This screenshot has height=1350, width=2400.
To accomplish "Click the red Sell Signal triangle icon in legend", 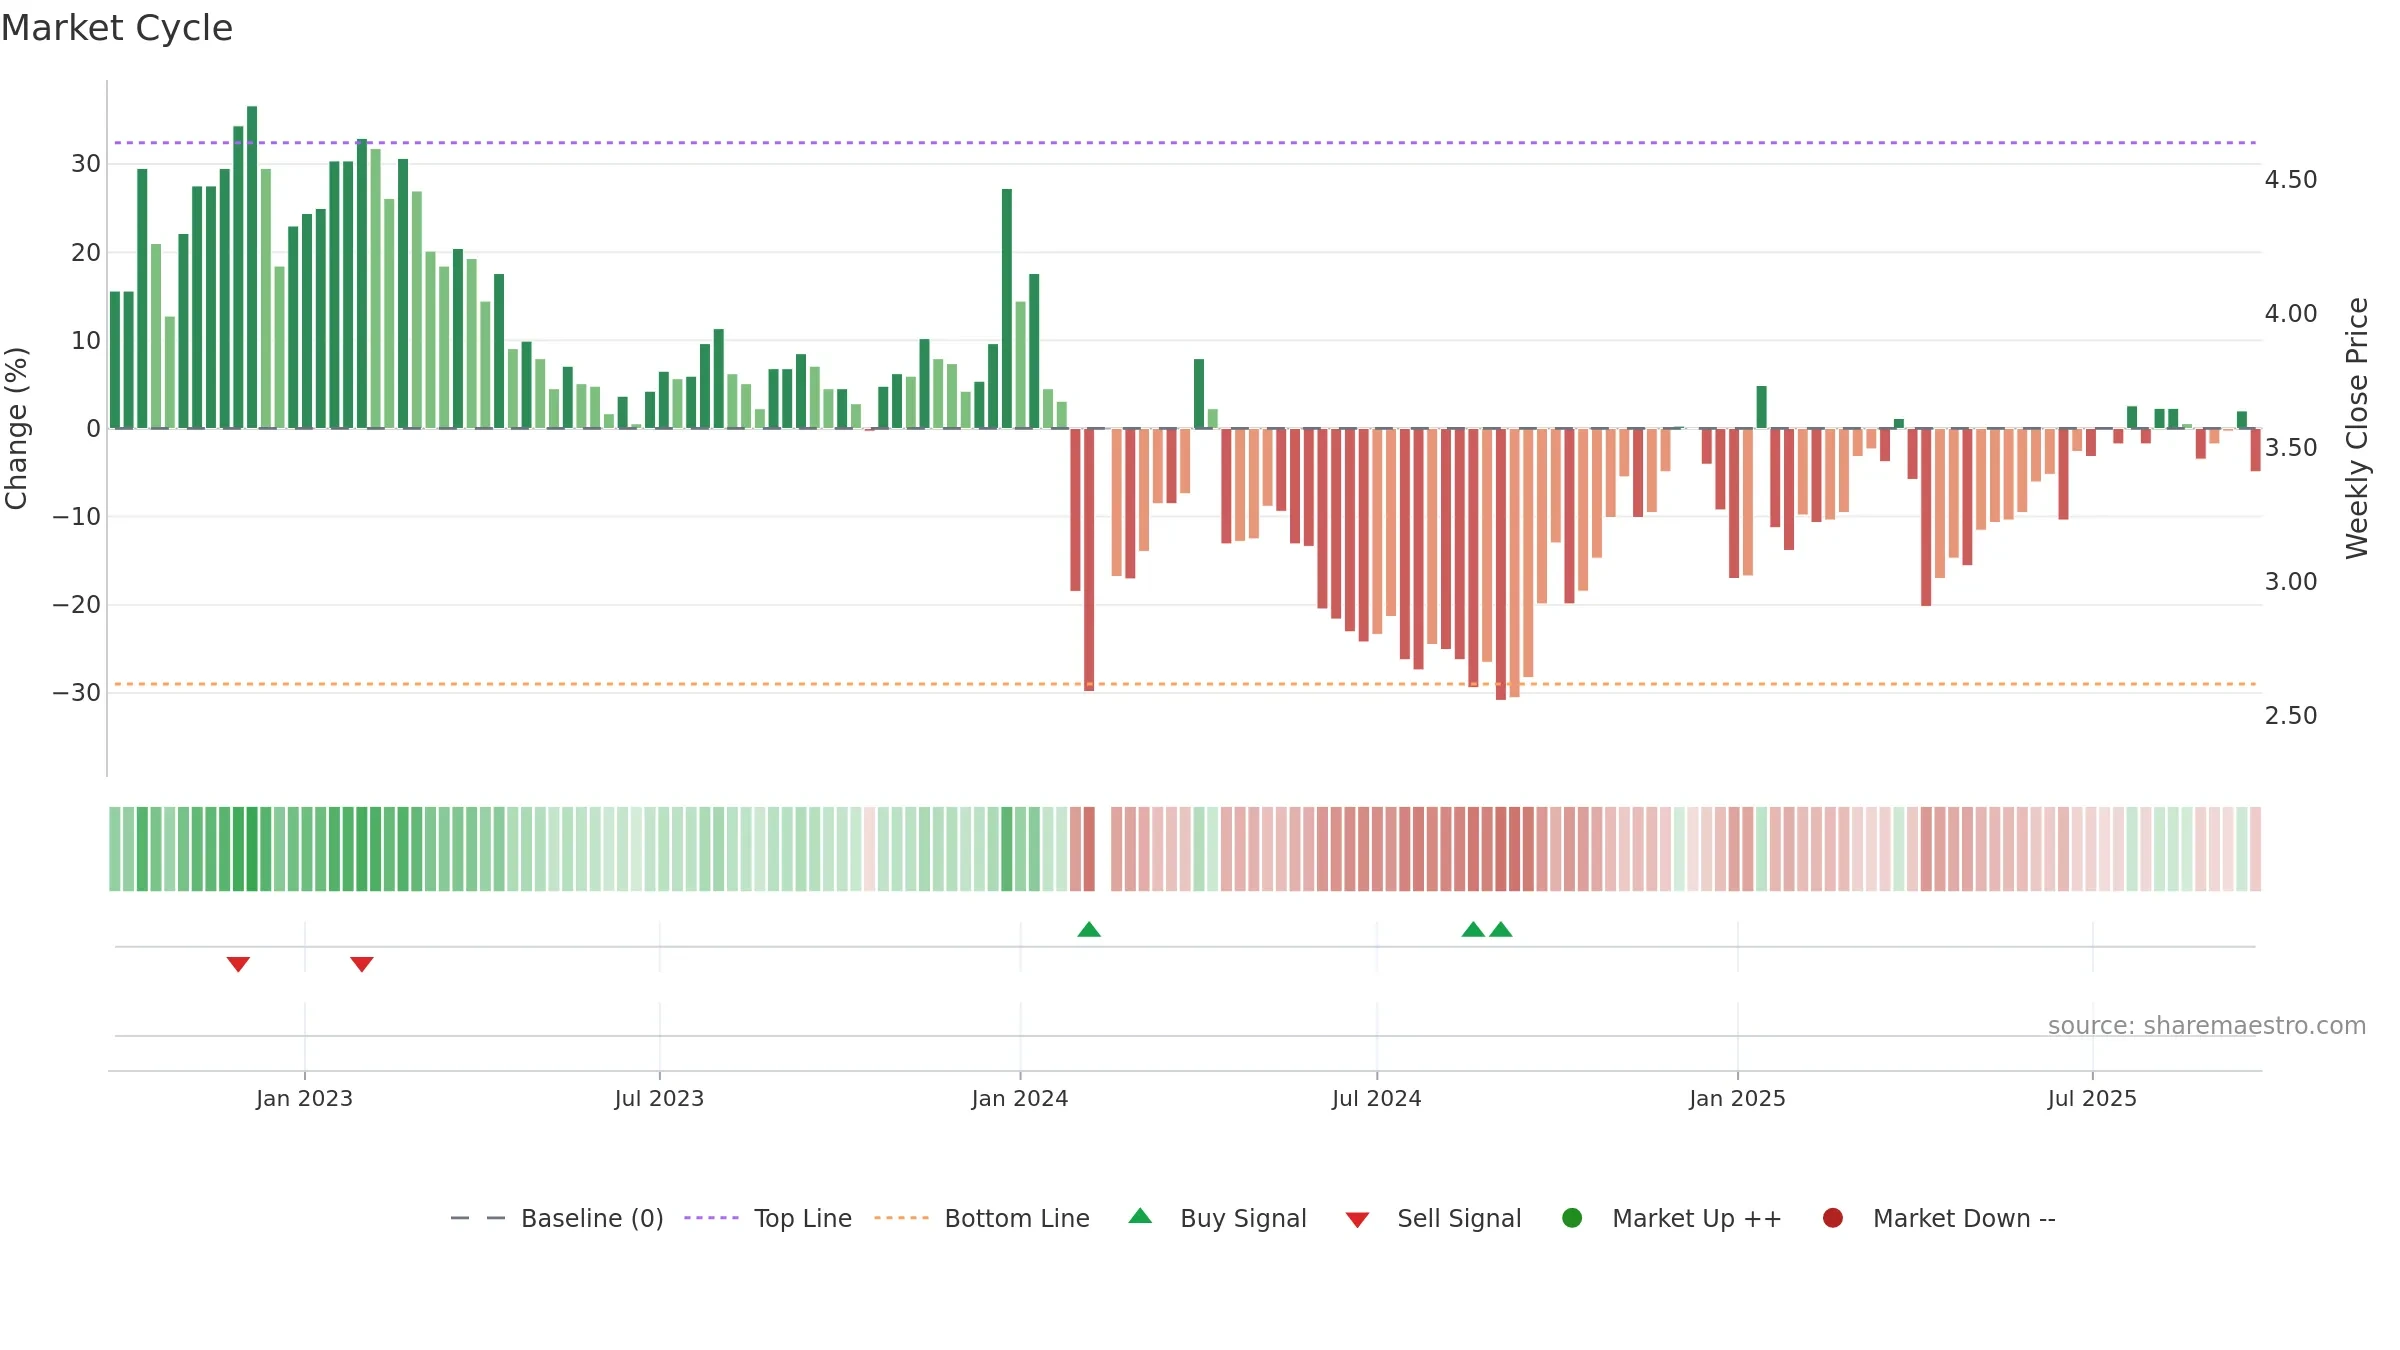I will [1357, 1220].
